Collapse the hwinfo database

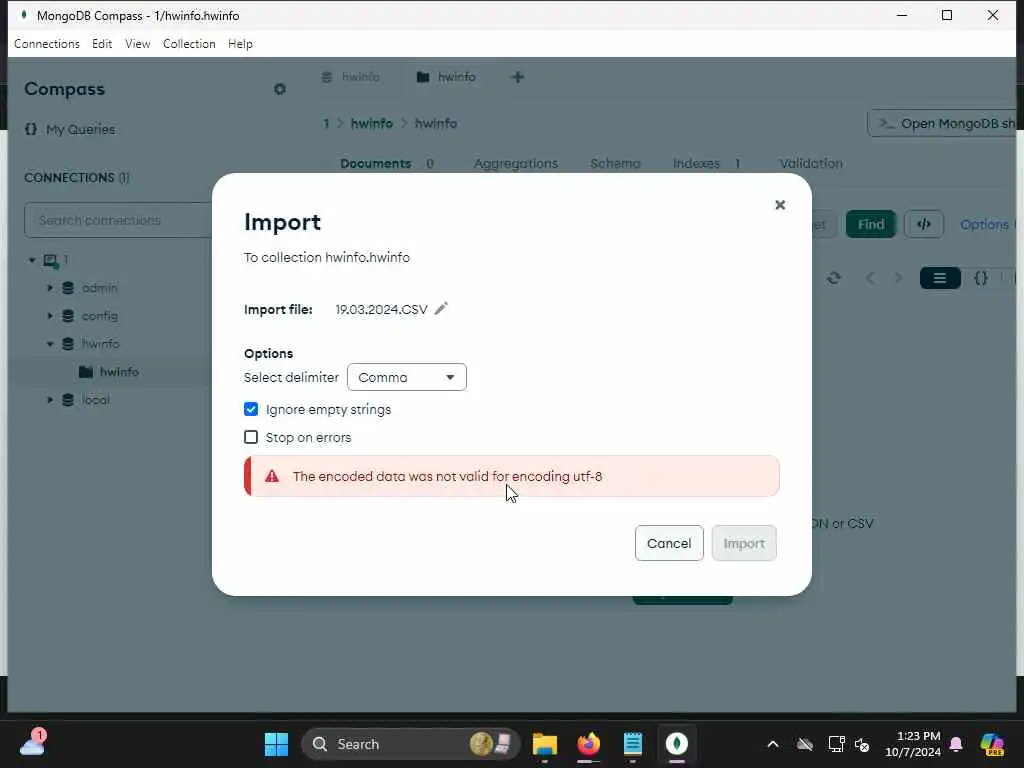point(50,344)
